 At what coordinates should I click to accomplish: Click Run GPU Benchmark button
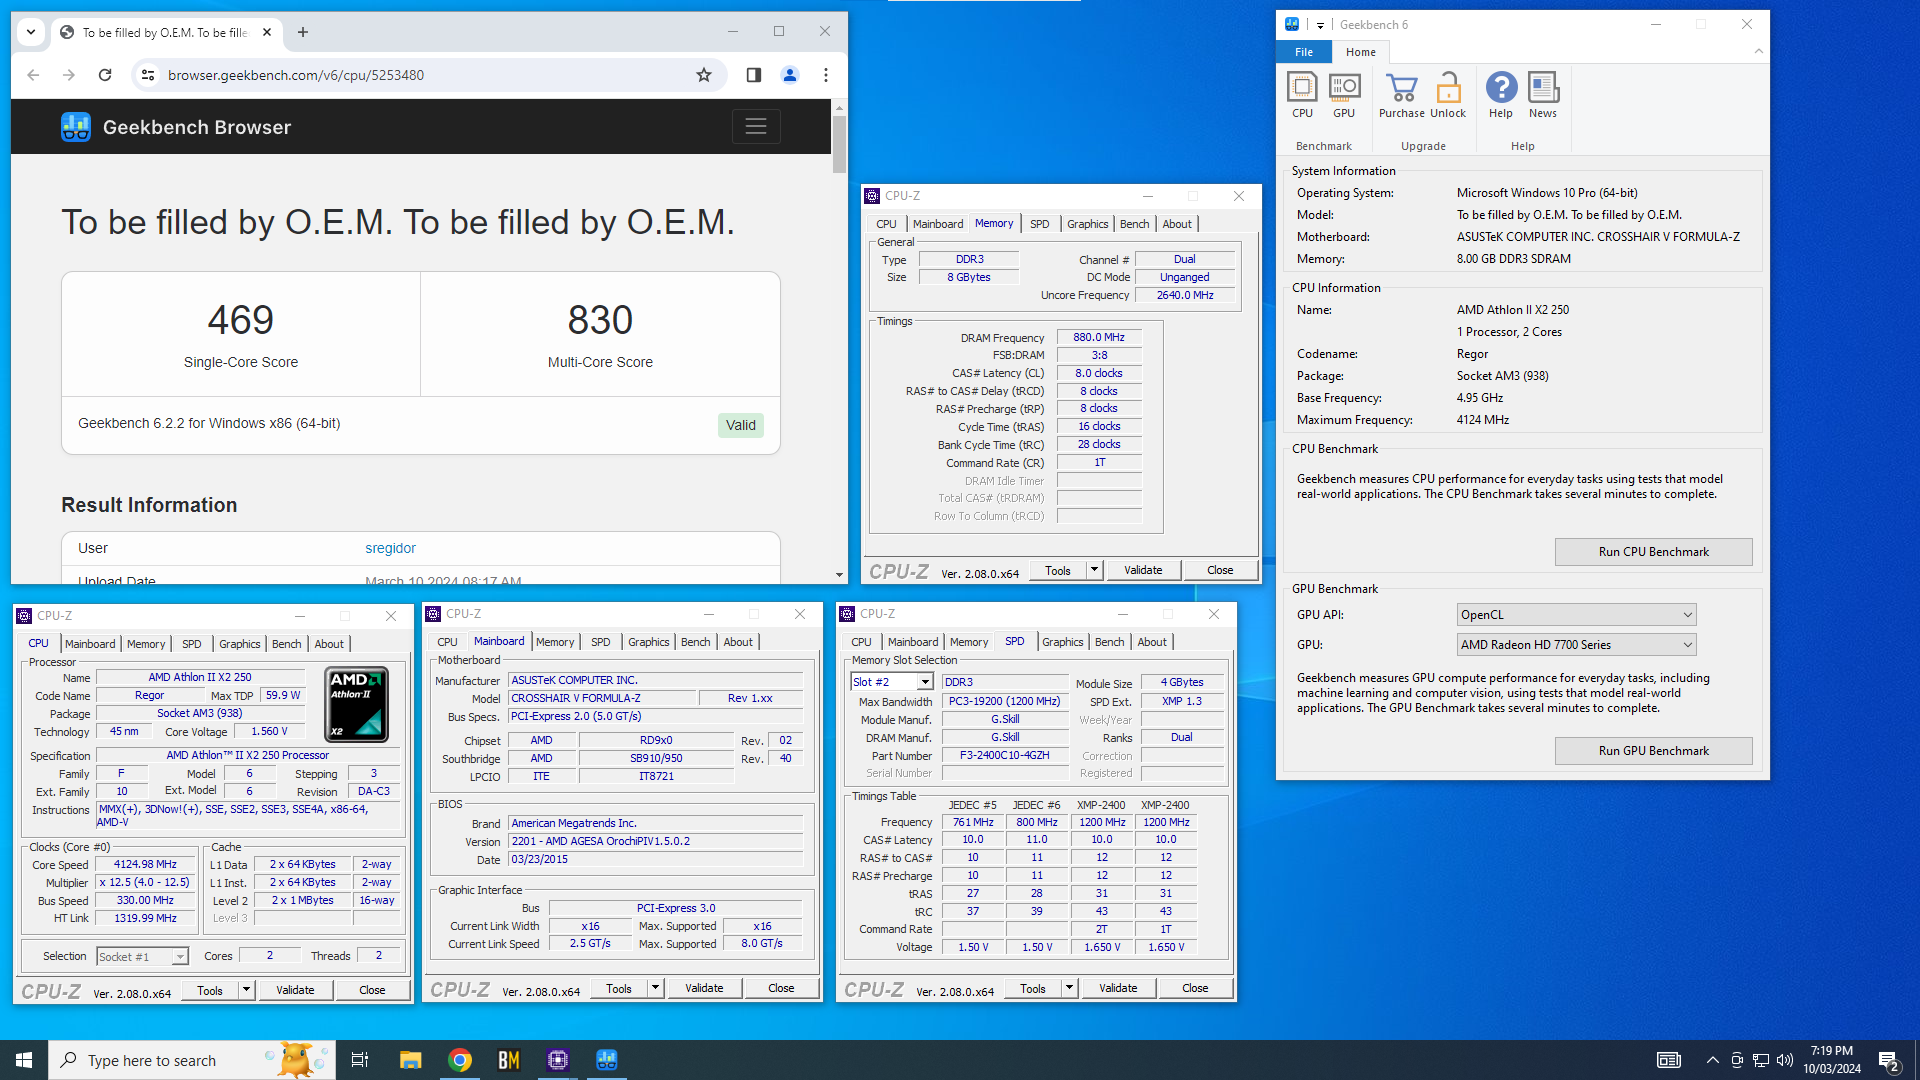(1653, 751)
